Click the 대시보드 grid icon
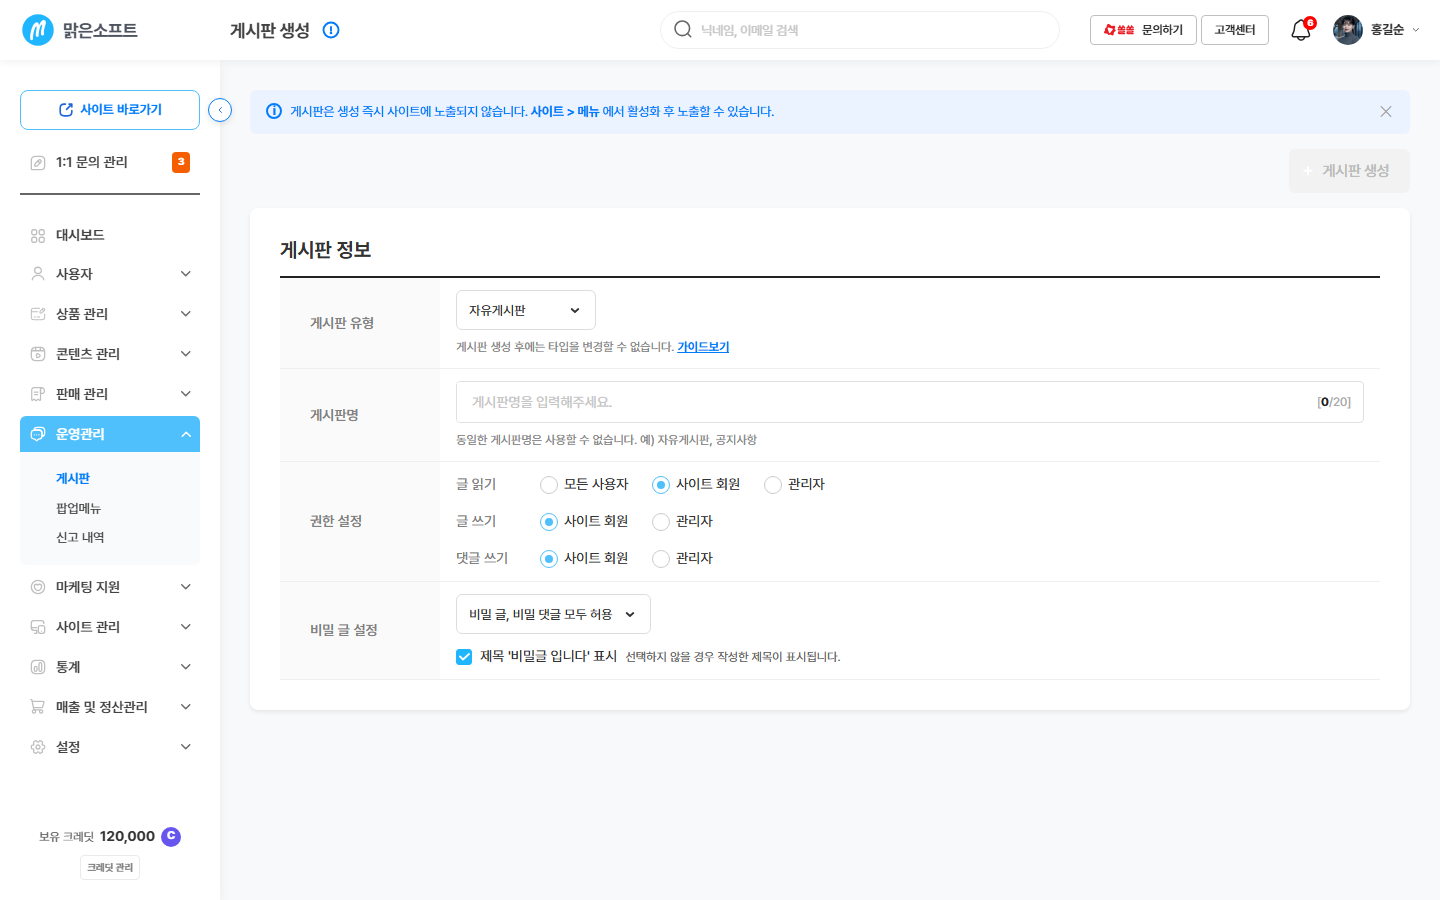The width and height of the screenshot is (1440, 900). click(38, 235)
